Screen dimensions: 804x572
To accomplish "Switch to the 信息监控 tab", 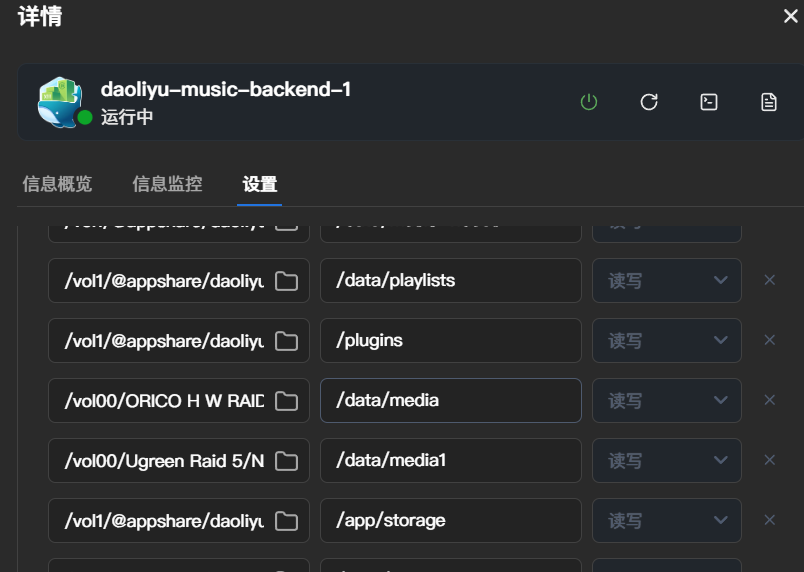I will (x=167, y=184).
